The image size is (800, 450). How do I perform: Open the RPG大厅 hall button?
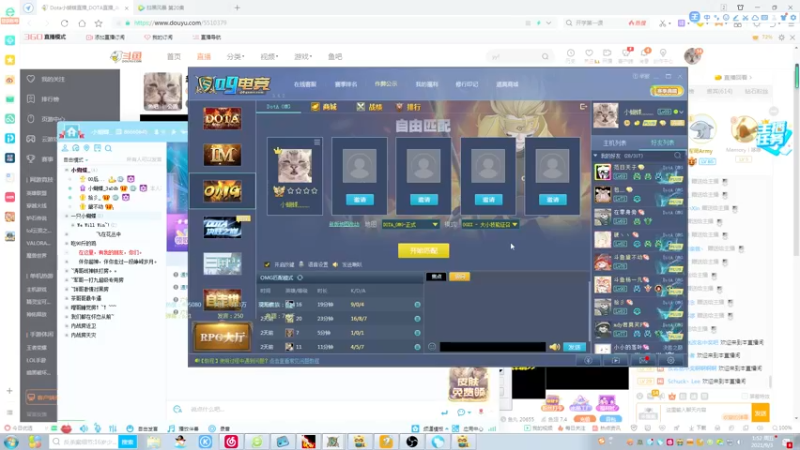(222, 337)
